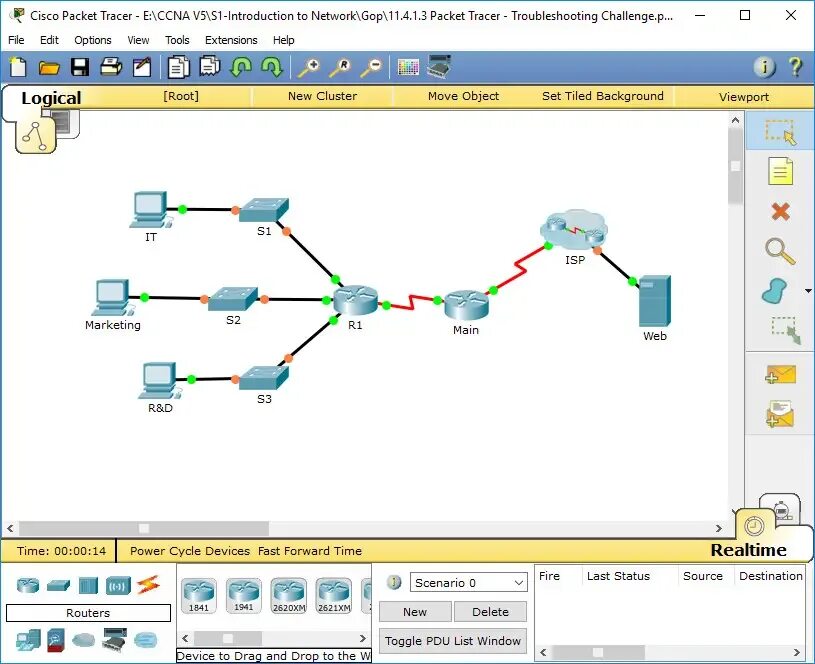The width and height of the screenshot is (815, 664).
Task: Click the Redo toolbar icon
Action: tap(269, 67)
